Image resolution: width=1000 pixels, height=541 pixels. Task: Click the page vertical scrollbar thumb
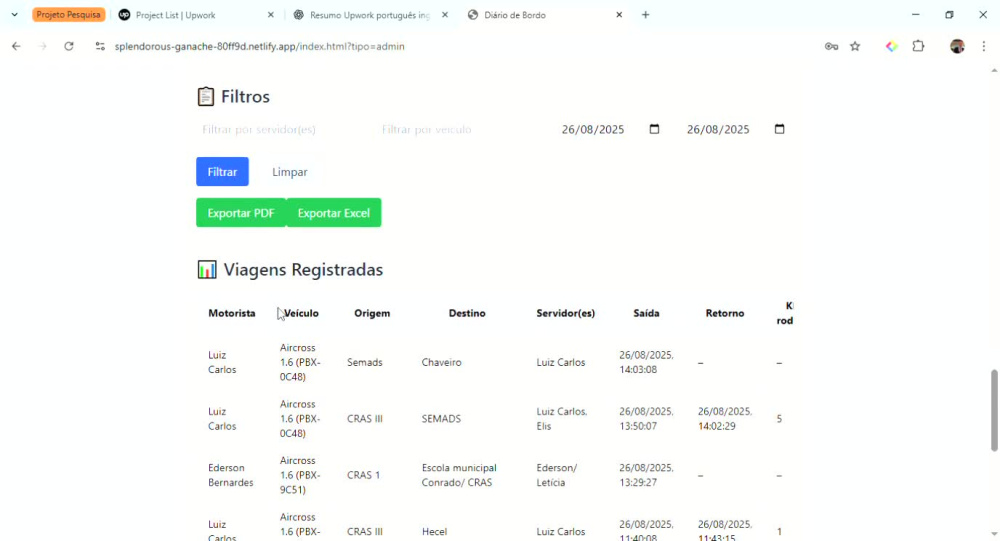(x=994, y=410)
